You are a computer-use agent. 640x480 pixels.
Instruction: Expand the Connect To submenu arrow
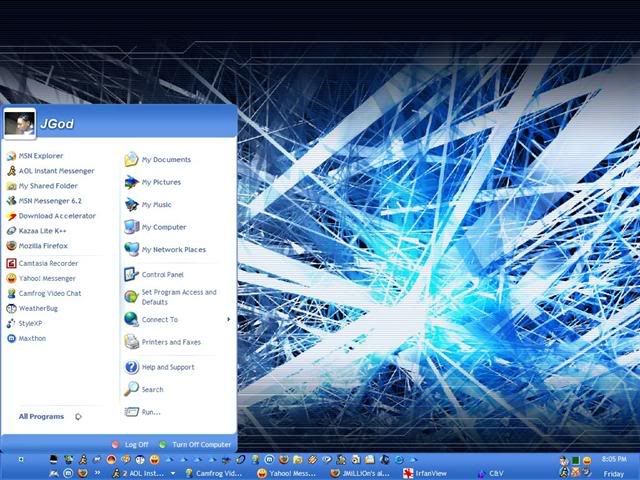coord(229,319)
